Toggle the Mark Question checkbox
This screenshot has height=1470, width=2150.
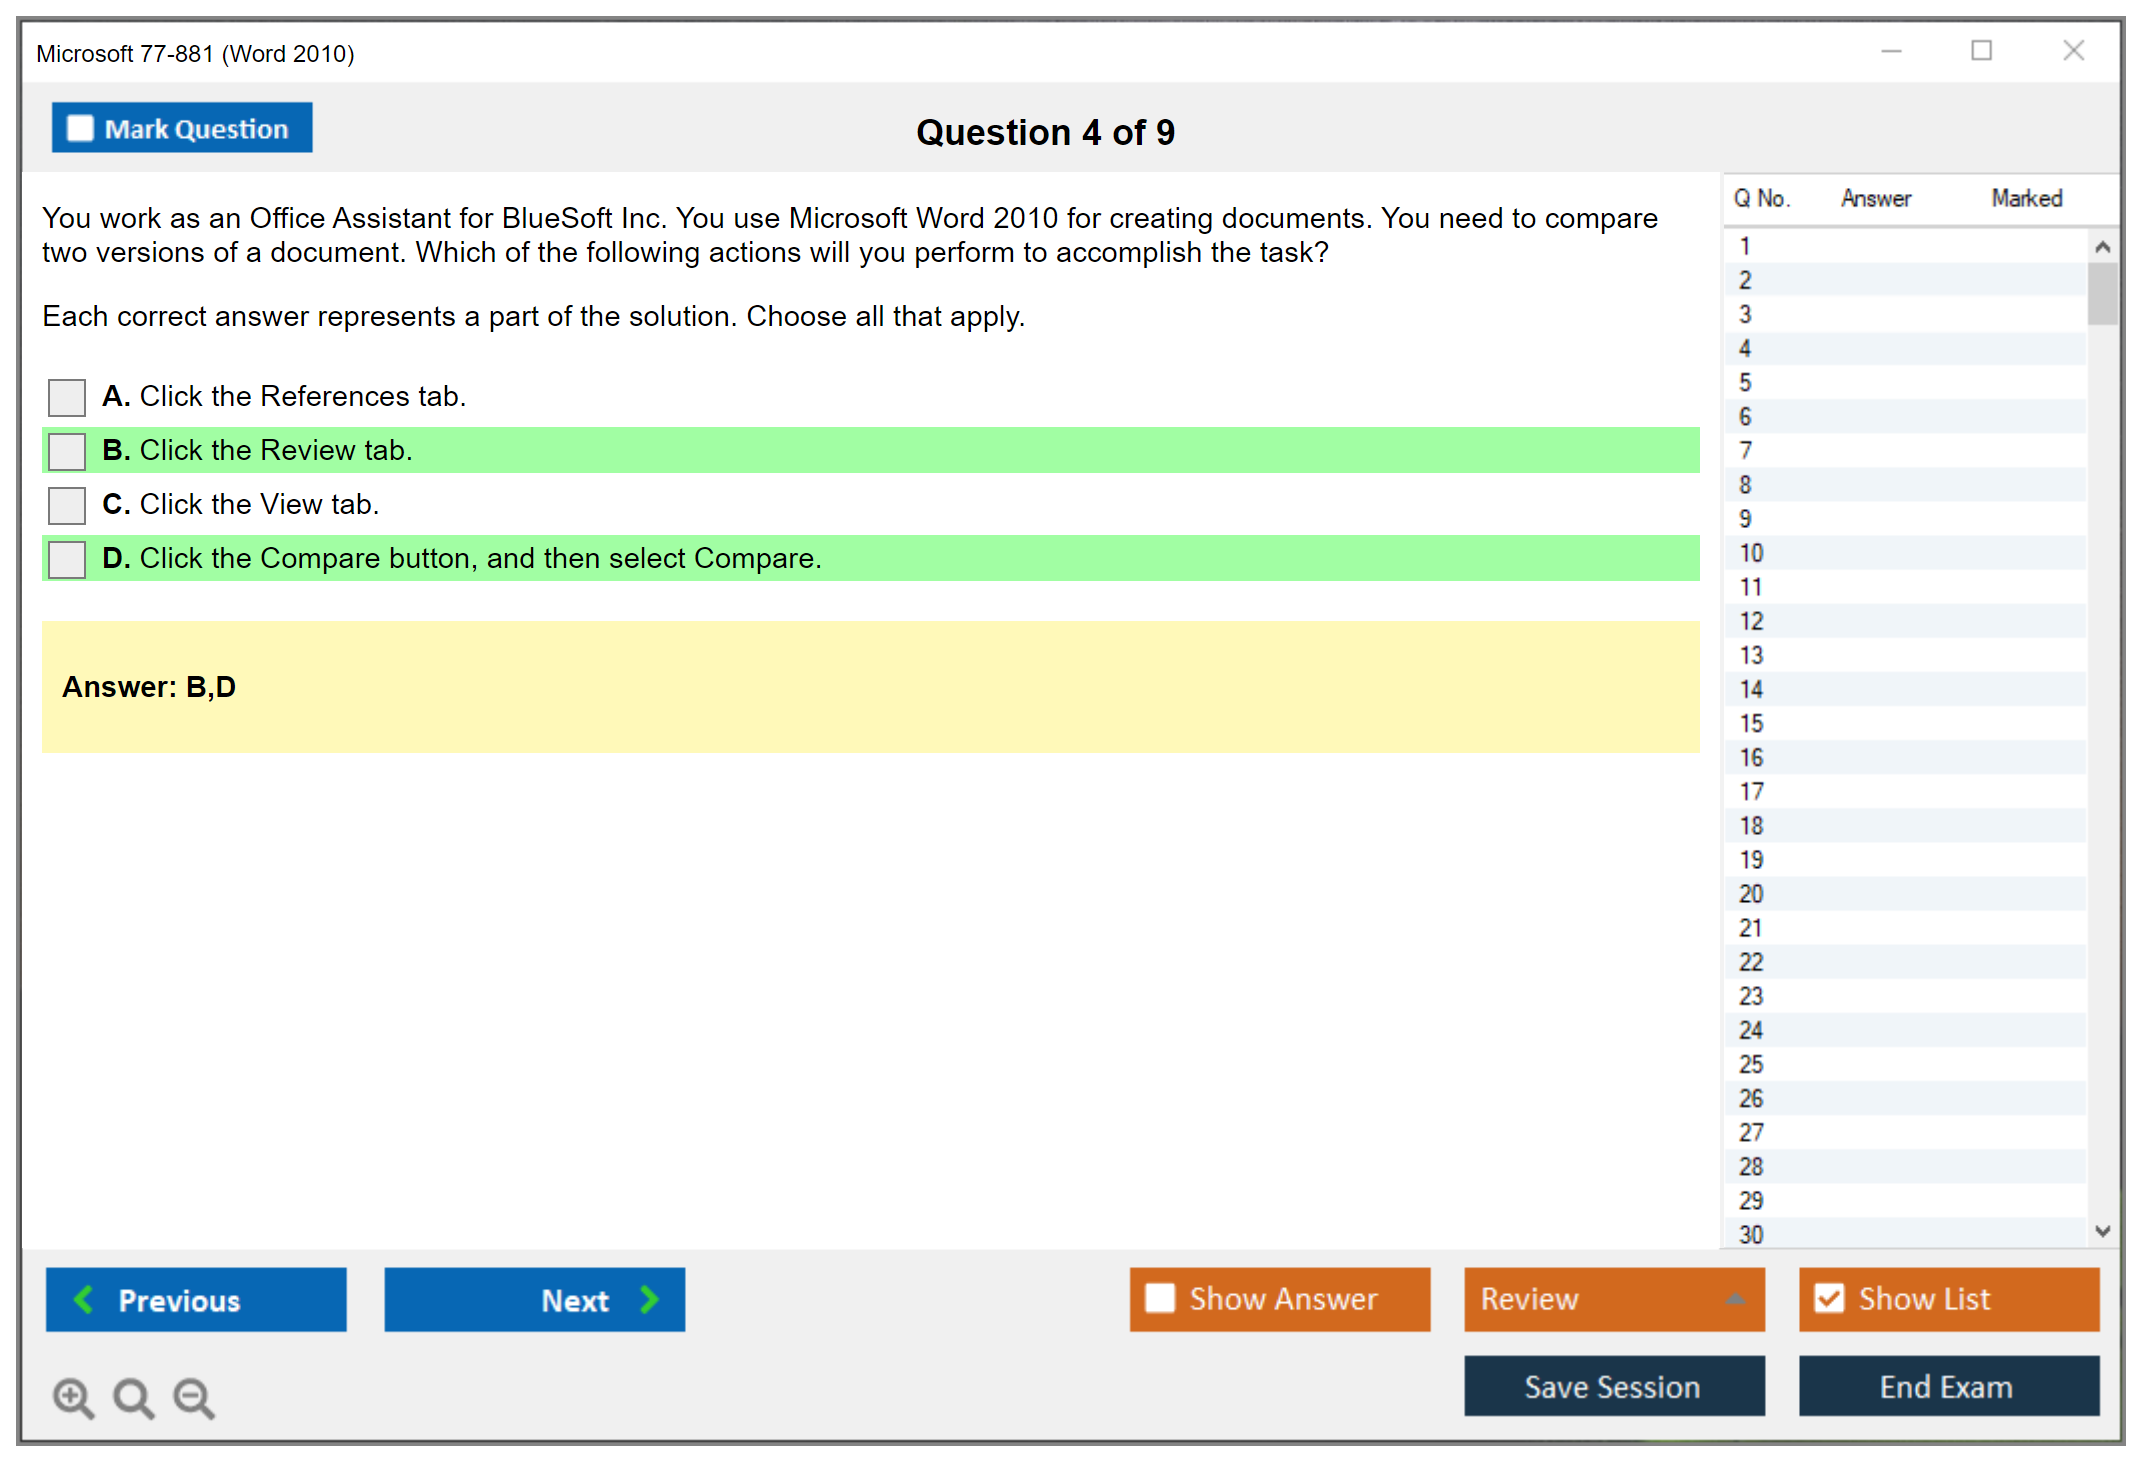pos(80,128)
